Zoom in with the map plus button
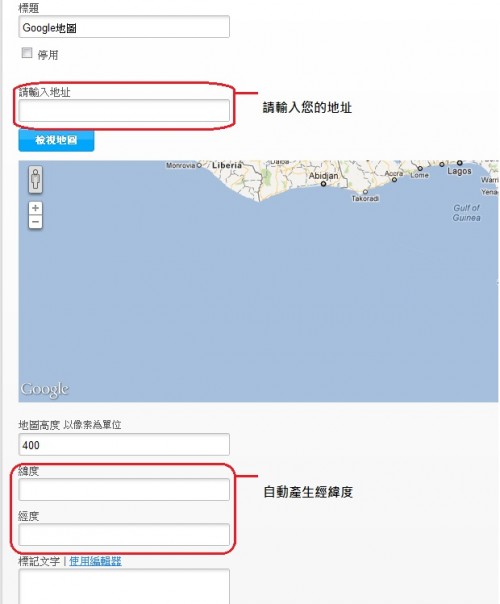Image resolution: width=500 pixels, height=604 pixels. pos(35,208)
